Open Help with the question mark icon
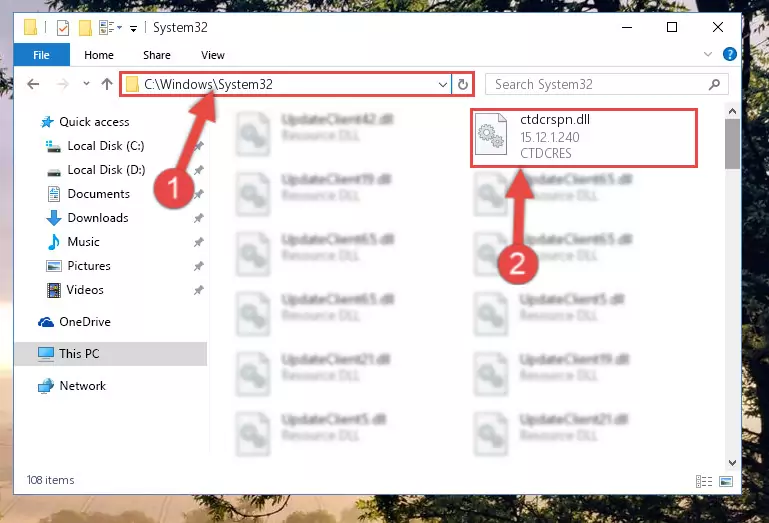Image resolution: width=769 pixels, height=523 pixels. (x=729, y=54)
